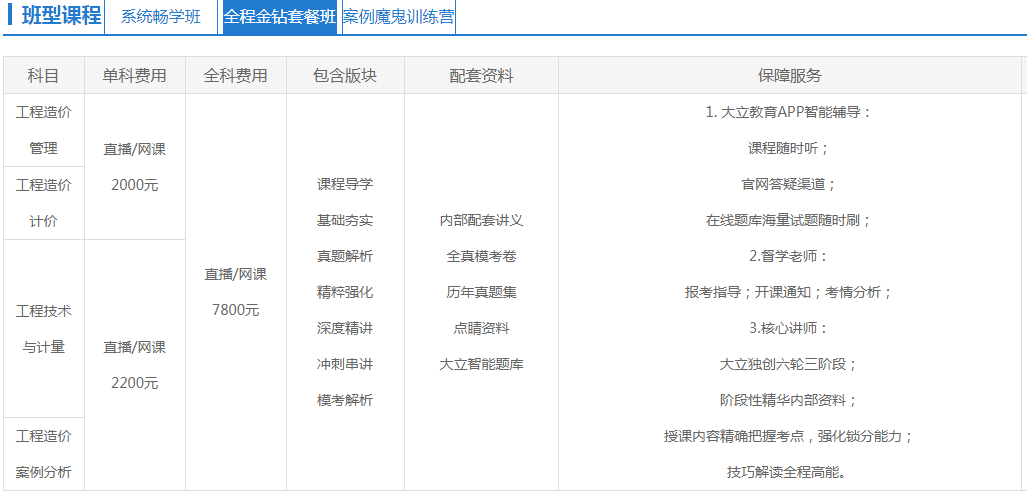This screenshot has height=495, width=1027.
Task: Click 基础夯实 in included modules
Action: click(345, 221)
